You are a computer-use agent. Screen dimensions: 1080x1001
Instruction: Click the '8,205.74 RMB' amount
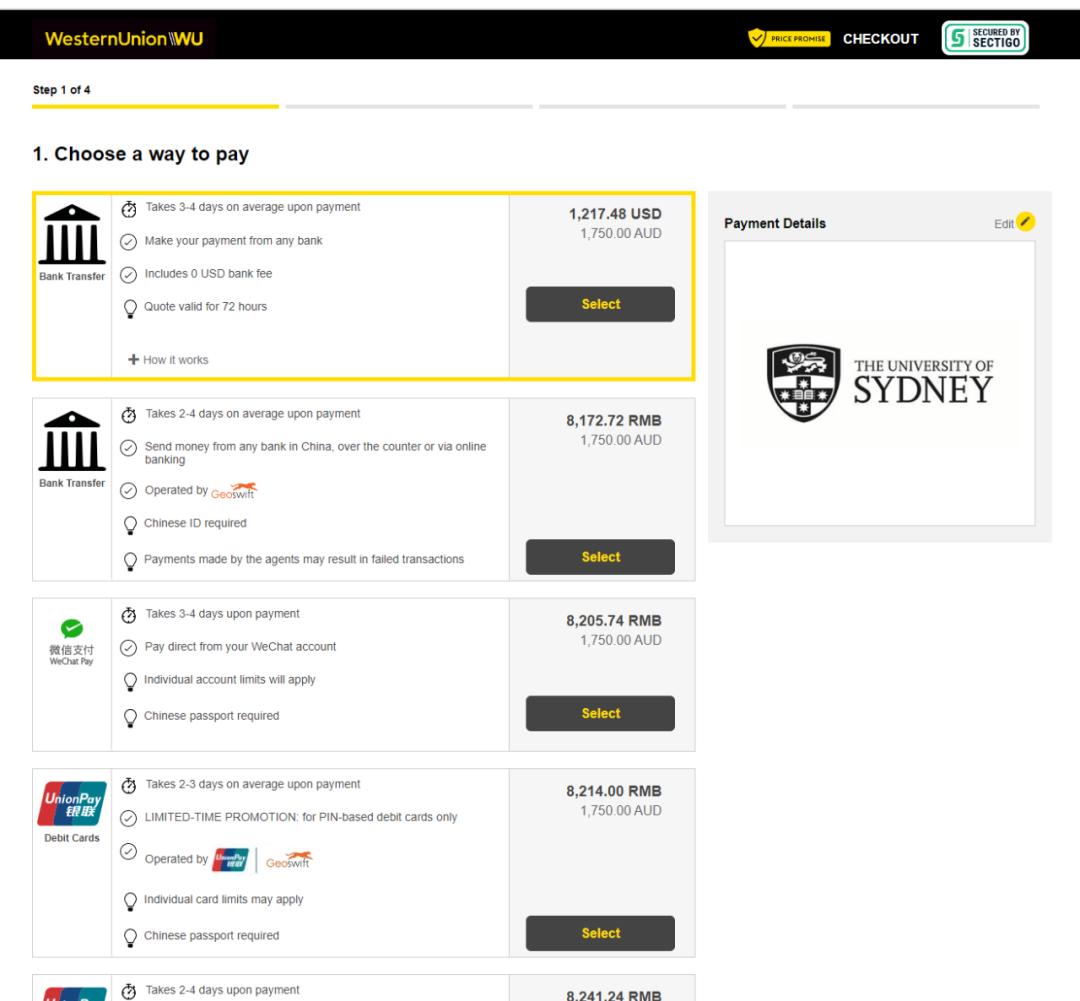(x=614, y=621)
